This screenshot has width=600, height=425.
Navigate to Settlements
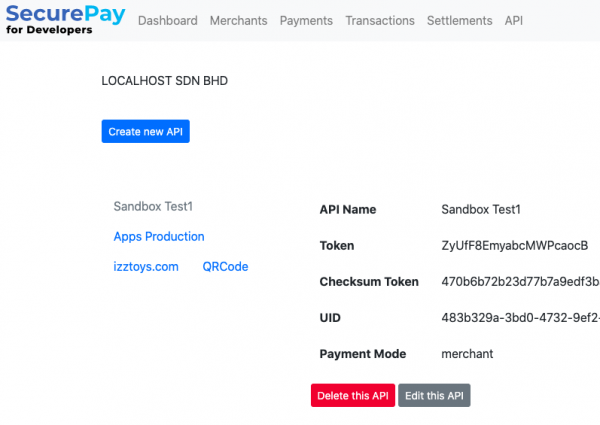tap(460, 21)
